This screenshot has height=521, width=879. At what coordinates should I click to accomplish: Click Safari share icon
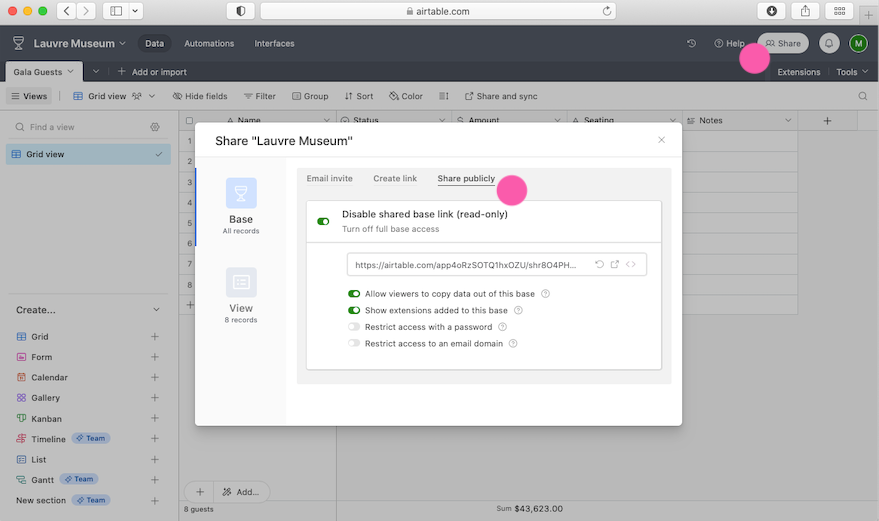806,11
